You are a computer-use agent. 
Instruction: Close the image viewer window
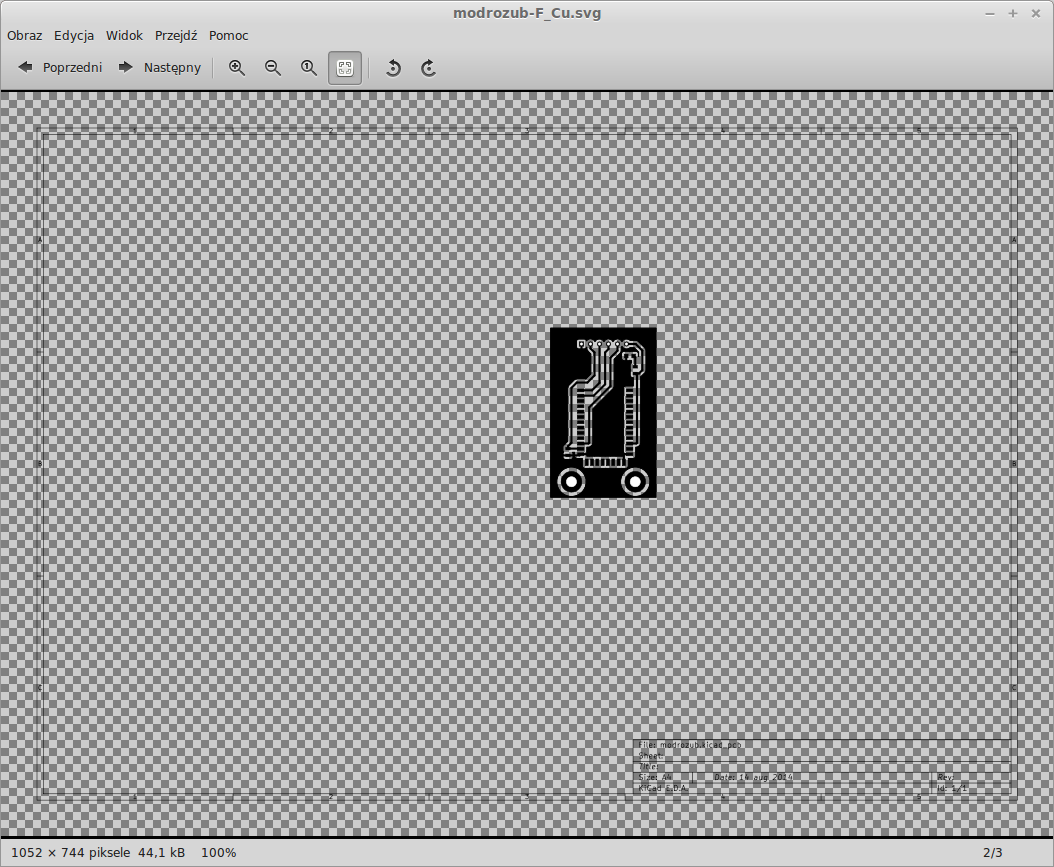[1036, 13]
